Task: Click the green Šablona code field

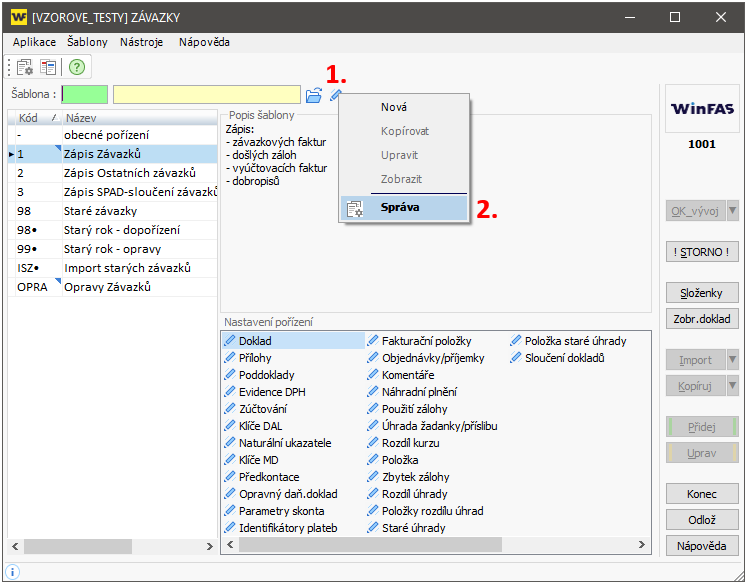Action: click(x=85, y=94)
